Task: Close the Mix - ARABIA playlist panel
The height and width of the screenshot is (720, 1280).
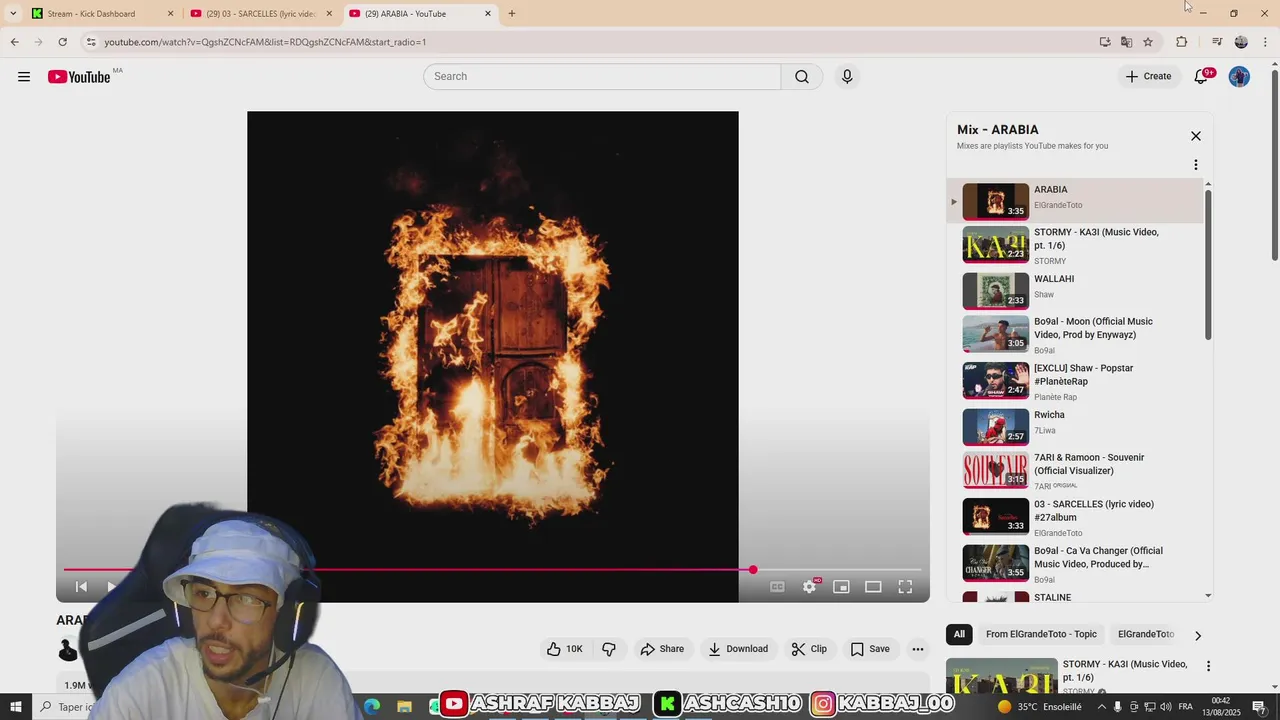Action: [1195, 136]
